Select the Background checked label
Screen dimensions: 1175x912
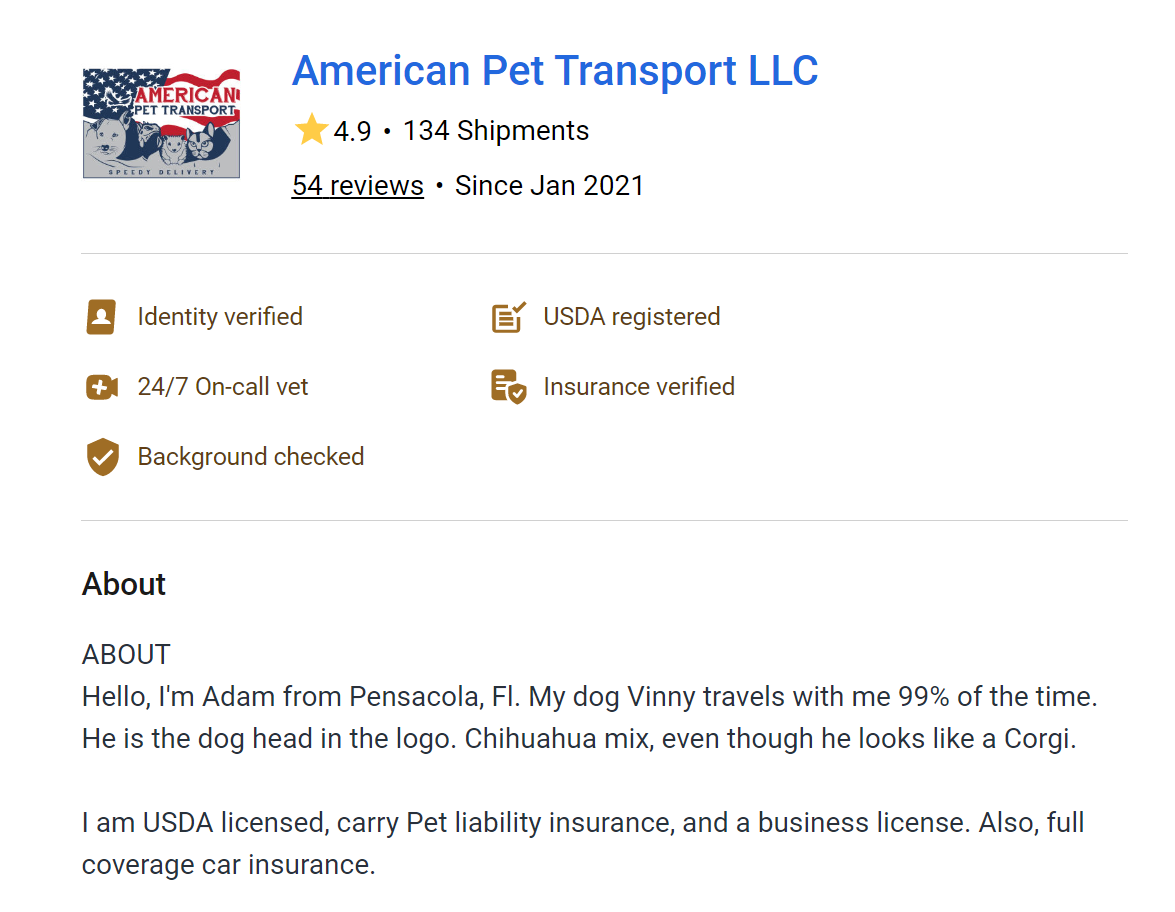[251, 457]
